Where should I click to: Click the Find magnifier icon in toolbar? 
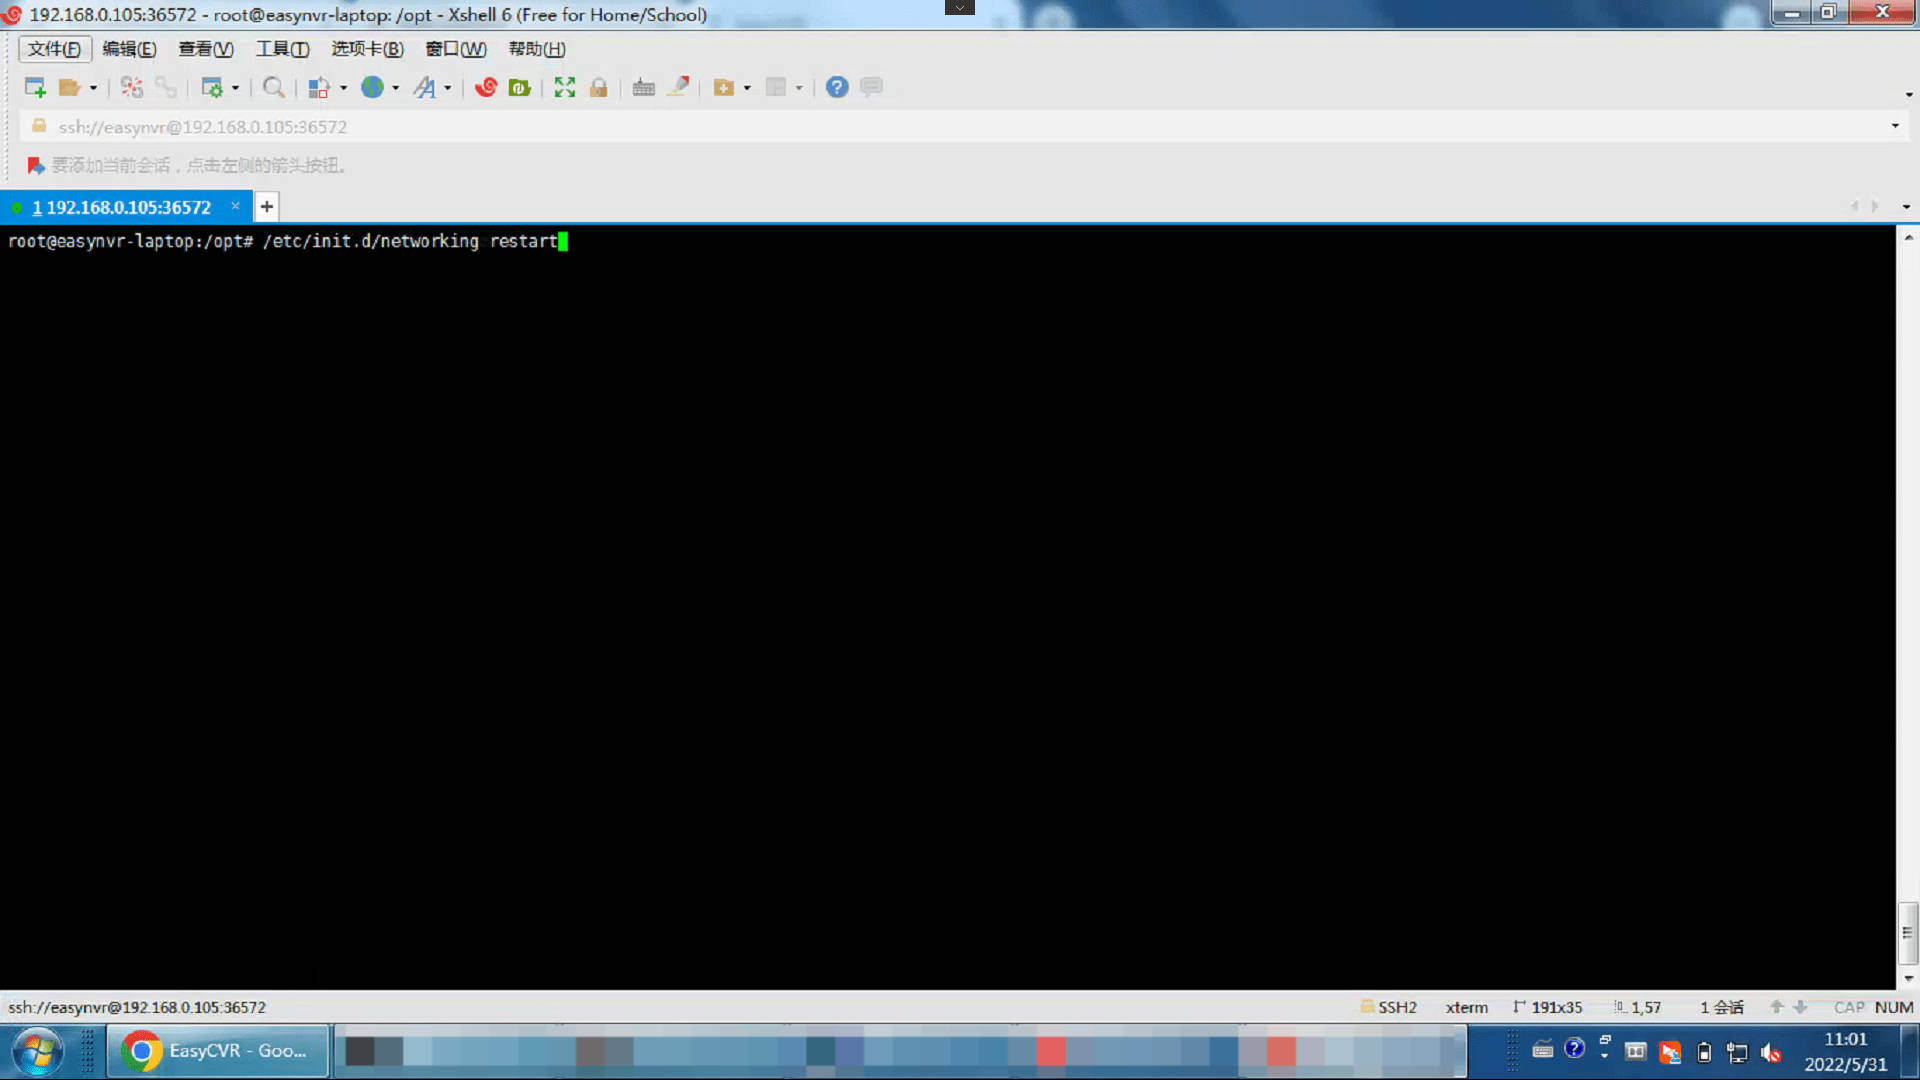pyautogui.click(x=273, y=88)
